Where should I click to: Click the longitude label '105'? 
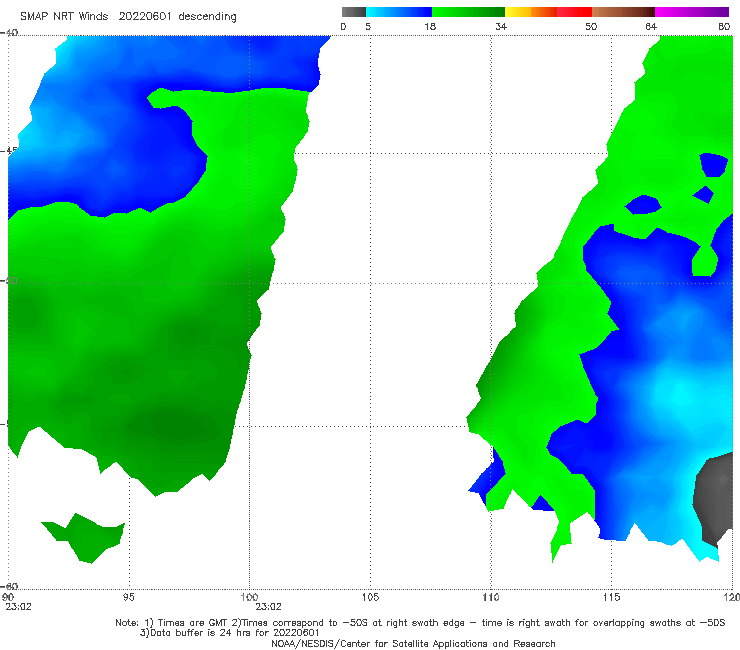[x=370, y=597]
